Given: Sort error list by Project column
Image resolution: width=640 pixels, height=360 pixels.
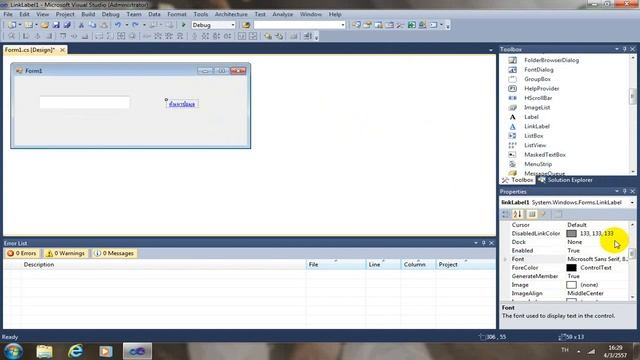Looking at the screenshot, I should [x=465, y=264].
